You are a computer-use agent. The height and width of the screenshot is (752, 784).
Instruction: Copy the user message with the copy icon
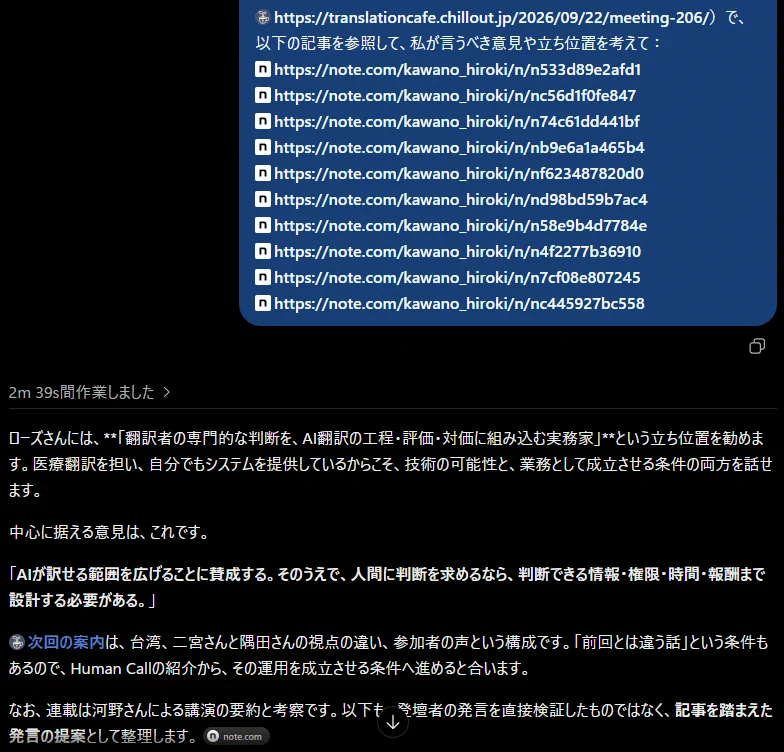[756, 346]
